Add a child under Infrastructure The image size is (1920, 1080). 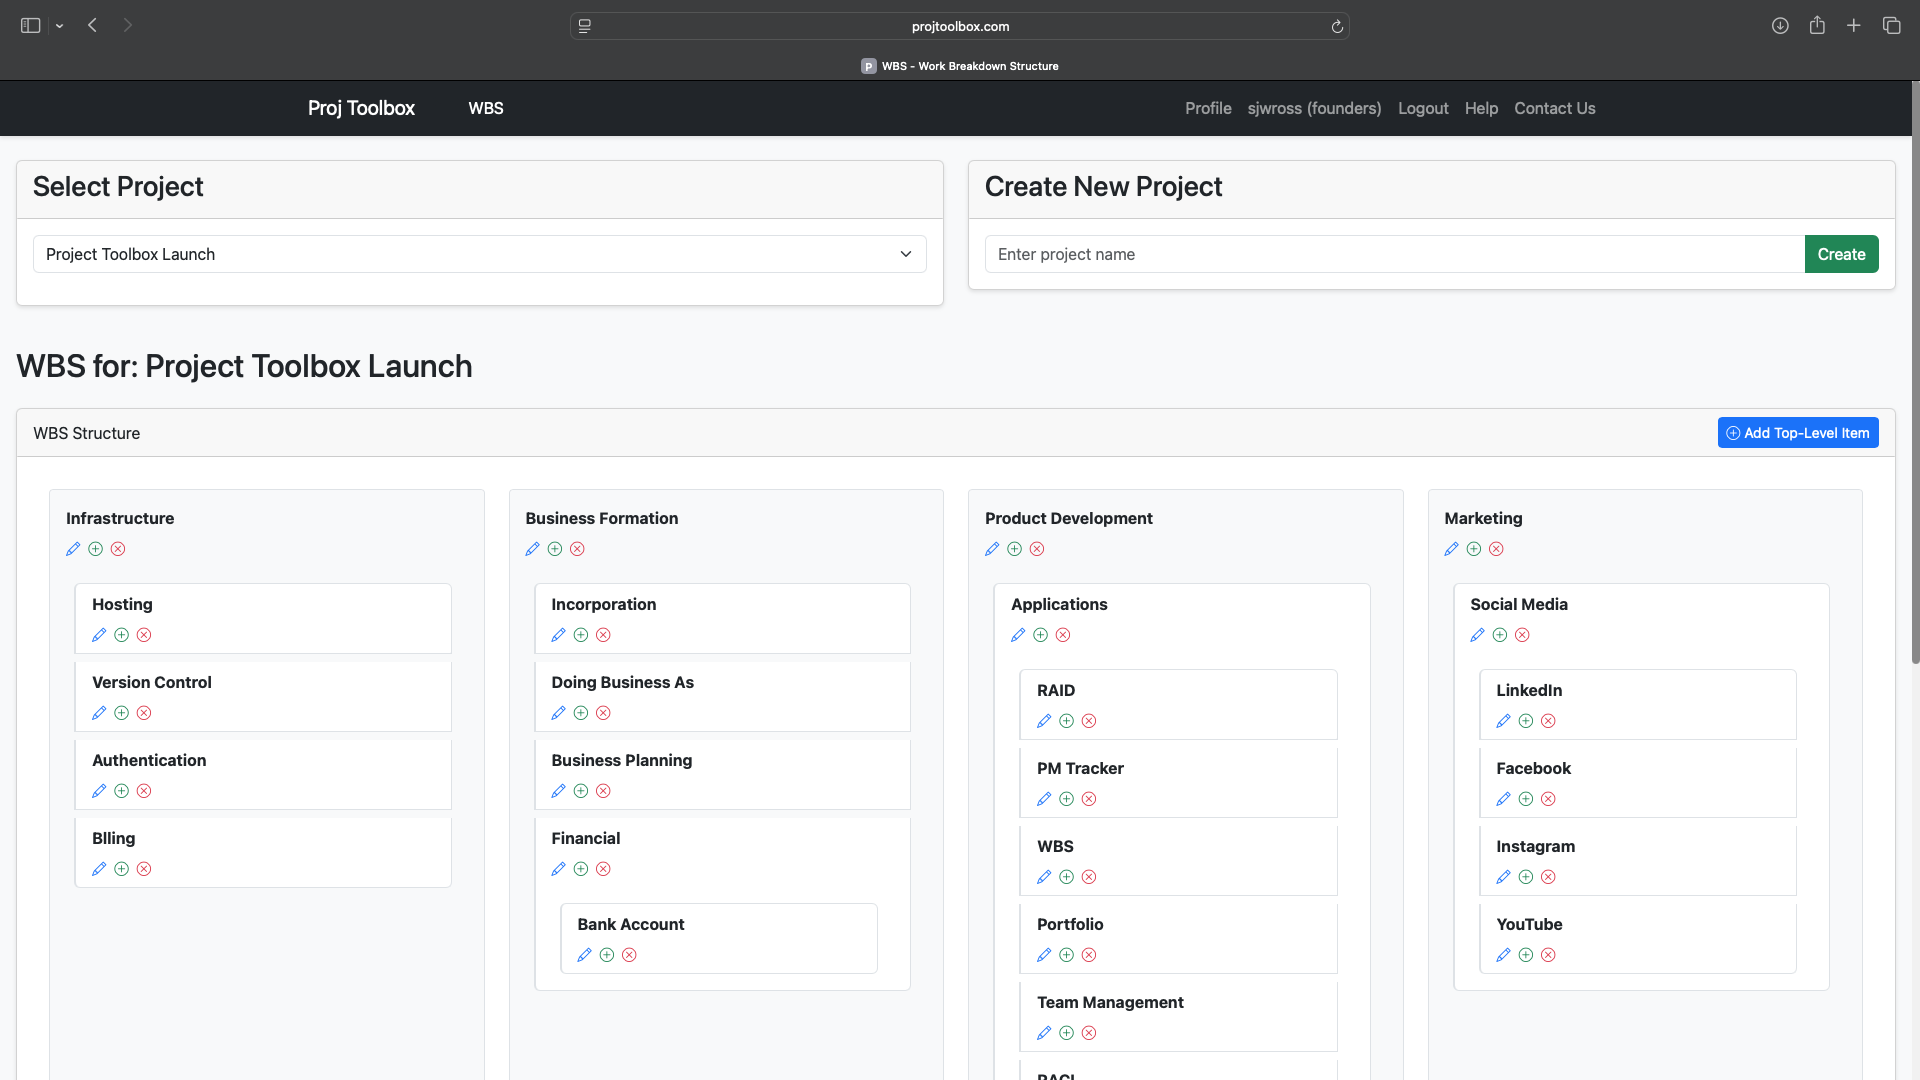pos(95,548)
